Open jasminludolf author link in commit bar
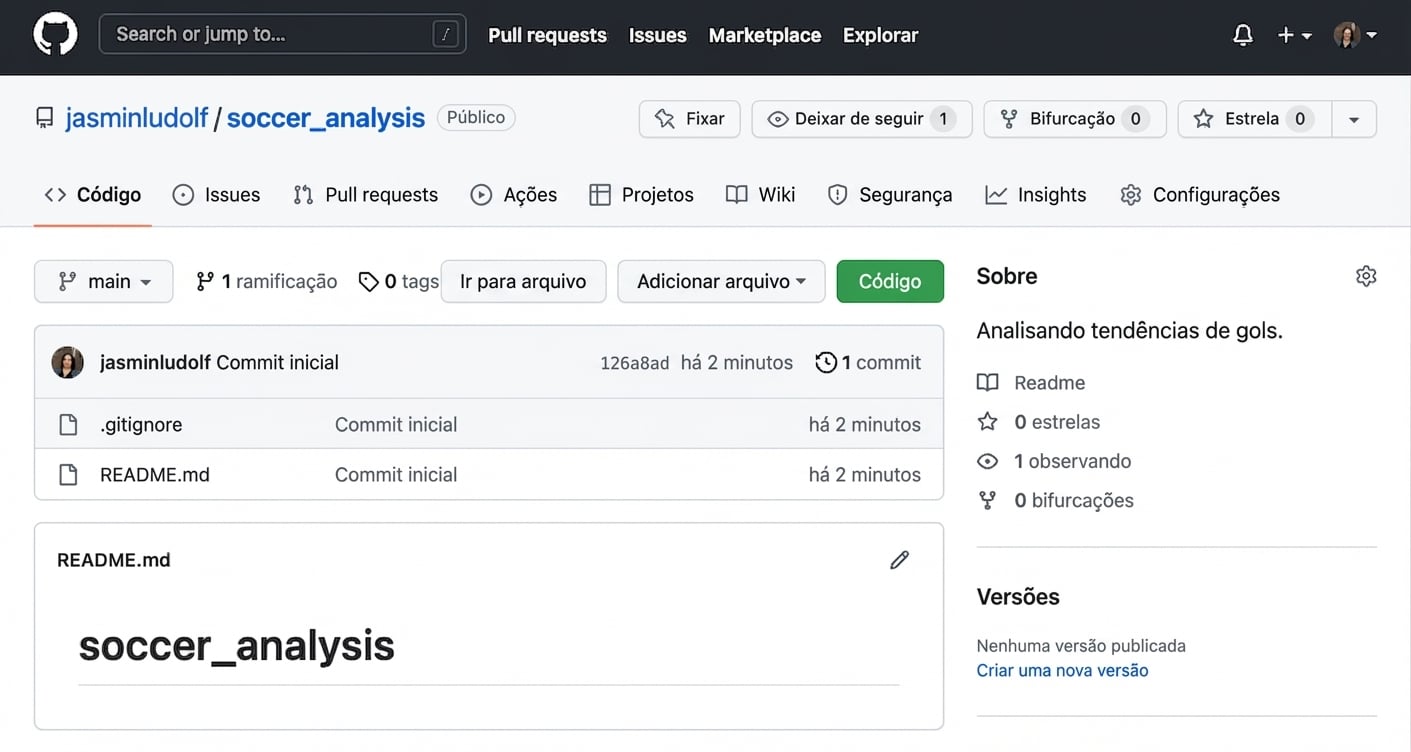 pos(156,363)
